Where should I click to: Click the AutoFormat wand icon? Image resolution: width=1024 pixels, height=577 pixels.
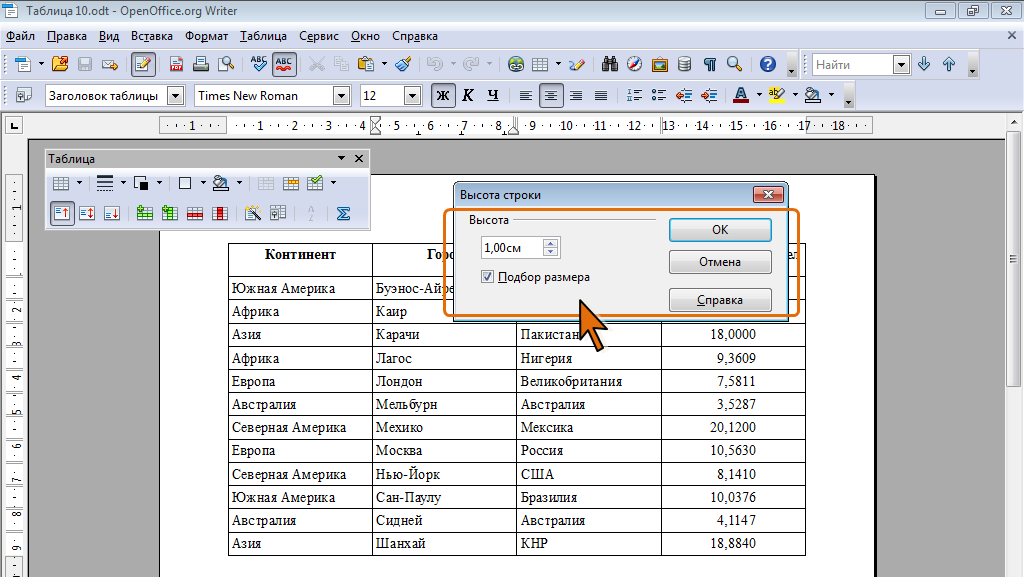pos(252,213)
